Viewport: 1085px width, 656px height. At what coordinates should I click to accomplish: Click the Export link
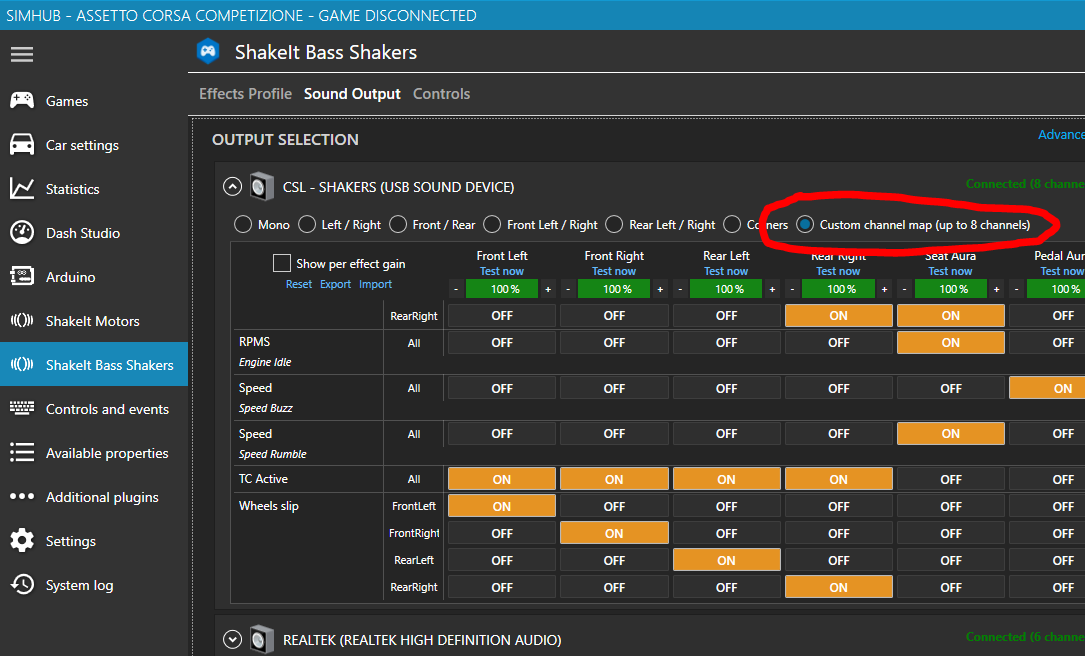[336, 284]
